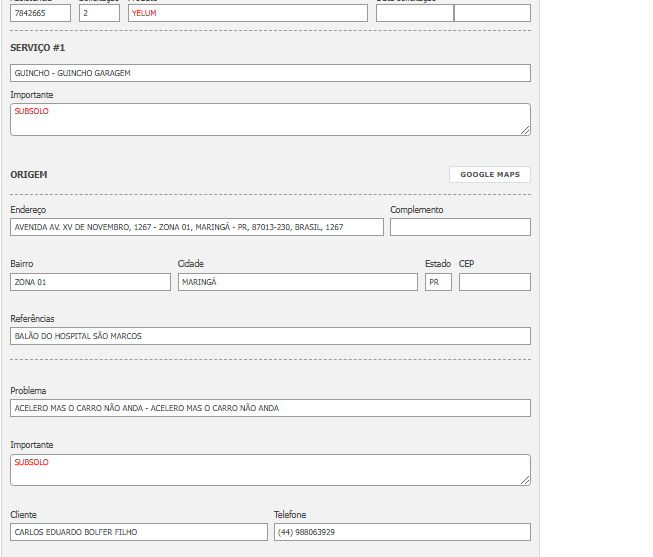653x557 pixels.
Task: Click the last empty field in top row
Action: pyautogui.click(x=492, y=13)
